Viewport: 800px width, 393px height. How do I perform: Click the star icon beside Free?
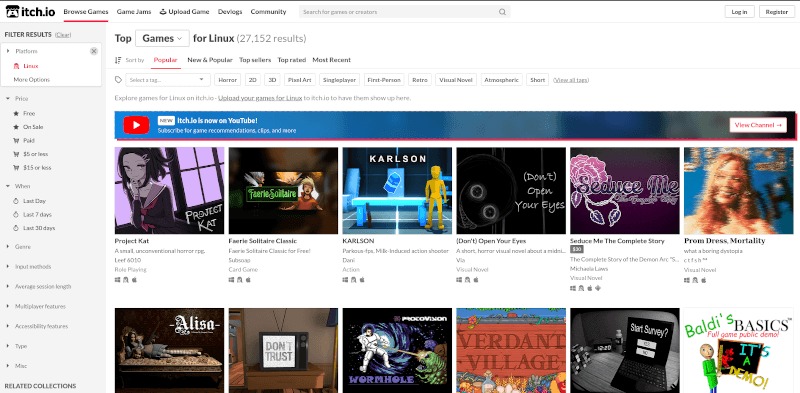pos(16,113)
